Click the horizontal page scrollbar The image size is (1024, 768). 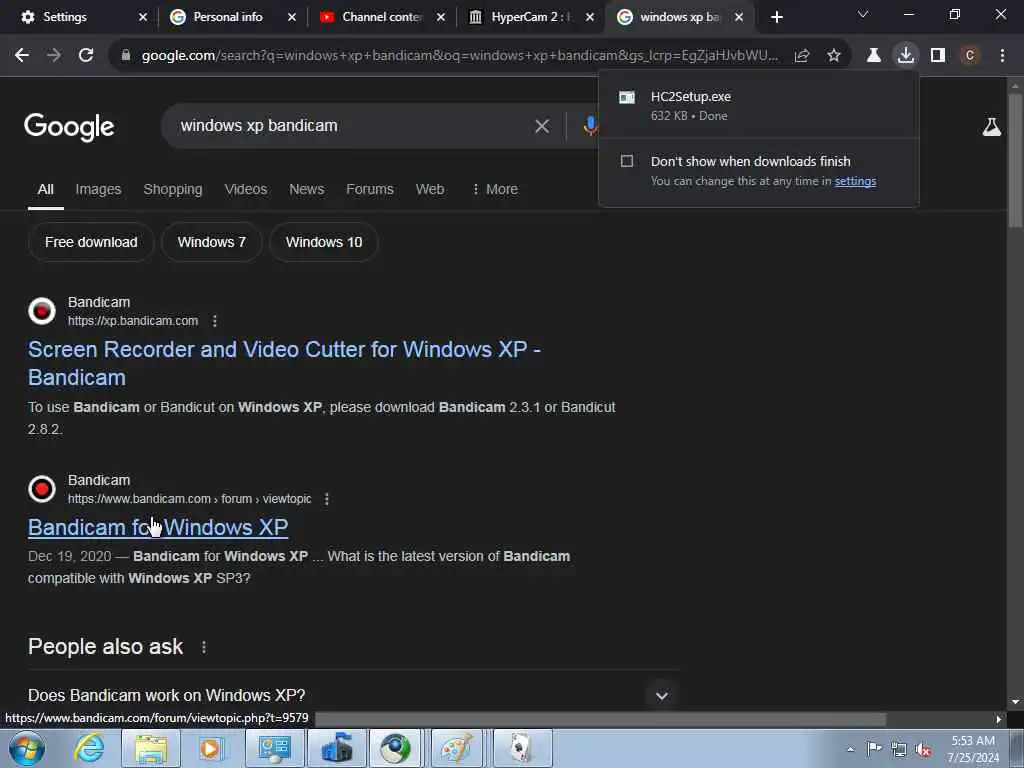click(601, 719)
